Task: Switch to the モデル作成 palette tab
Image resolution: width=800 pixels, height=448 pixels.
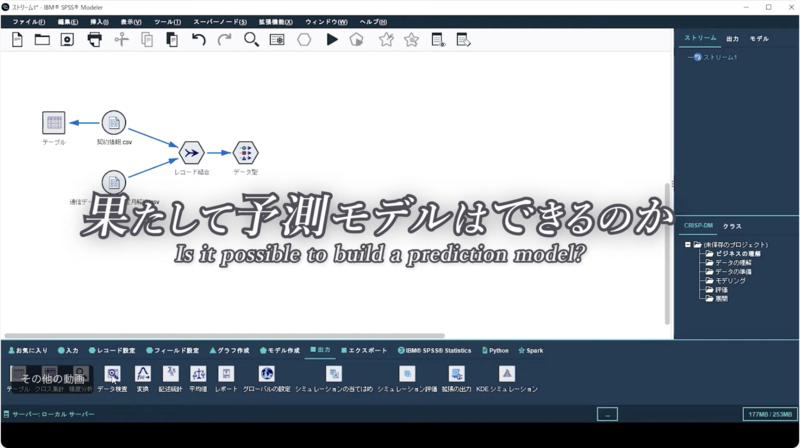Action: [280, 351]
